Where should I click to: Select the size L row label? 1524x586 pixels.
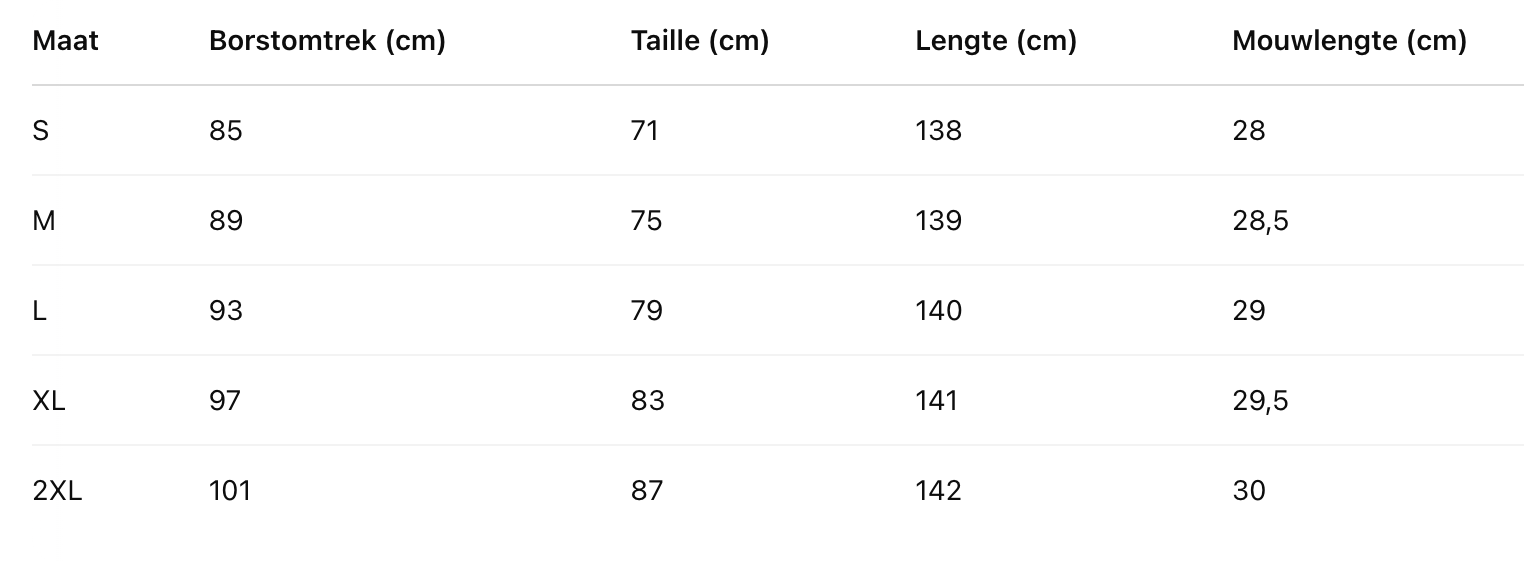click(x=40, y=311)
